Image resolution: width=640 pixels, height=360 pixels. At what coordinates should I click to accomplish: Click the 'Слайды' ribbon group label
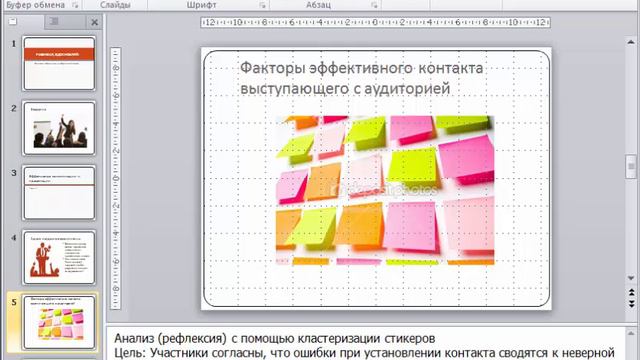[116, 5]
